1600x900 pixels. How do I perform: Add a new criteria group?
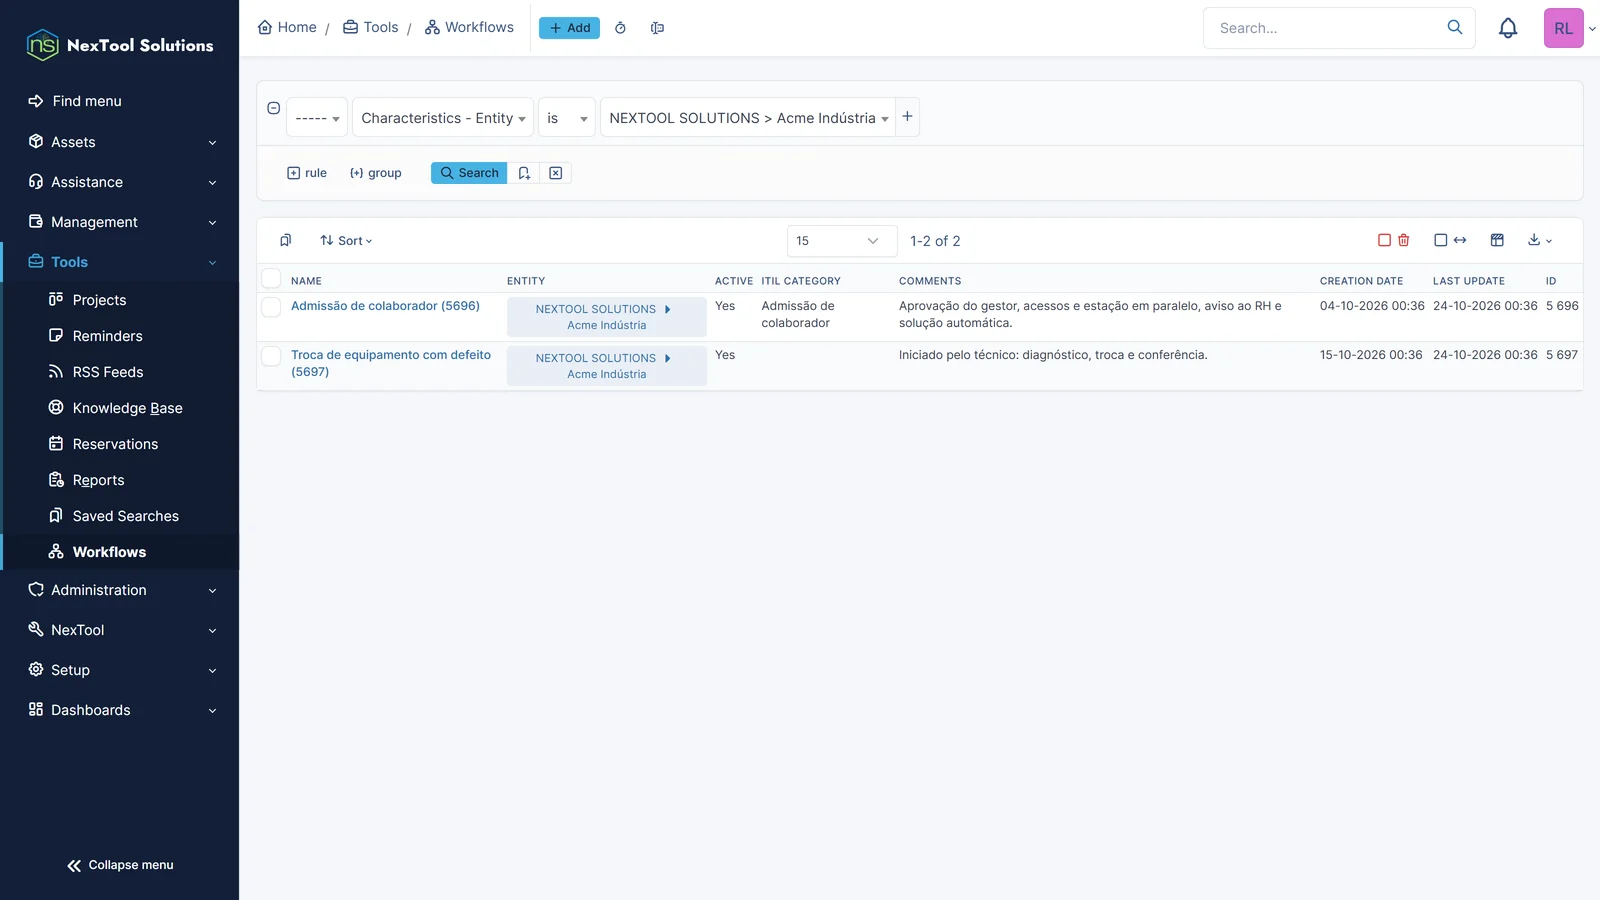(375, 173)
